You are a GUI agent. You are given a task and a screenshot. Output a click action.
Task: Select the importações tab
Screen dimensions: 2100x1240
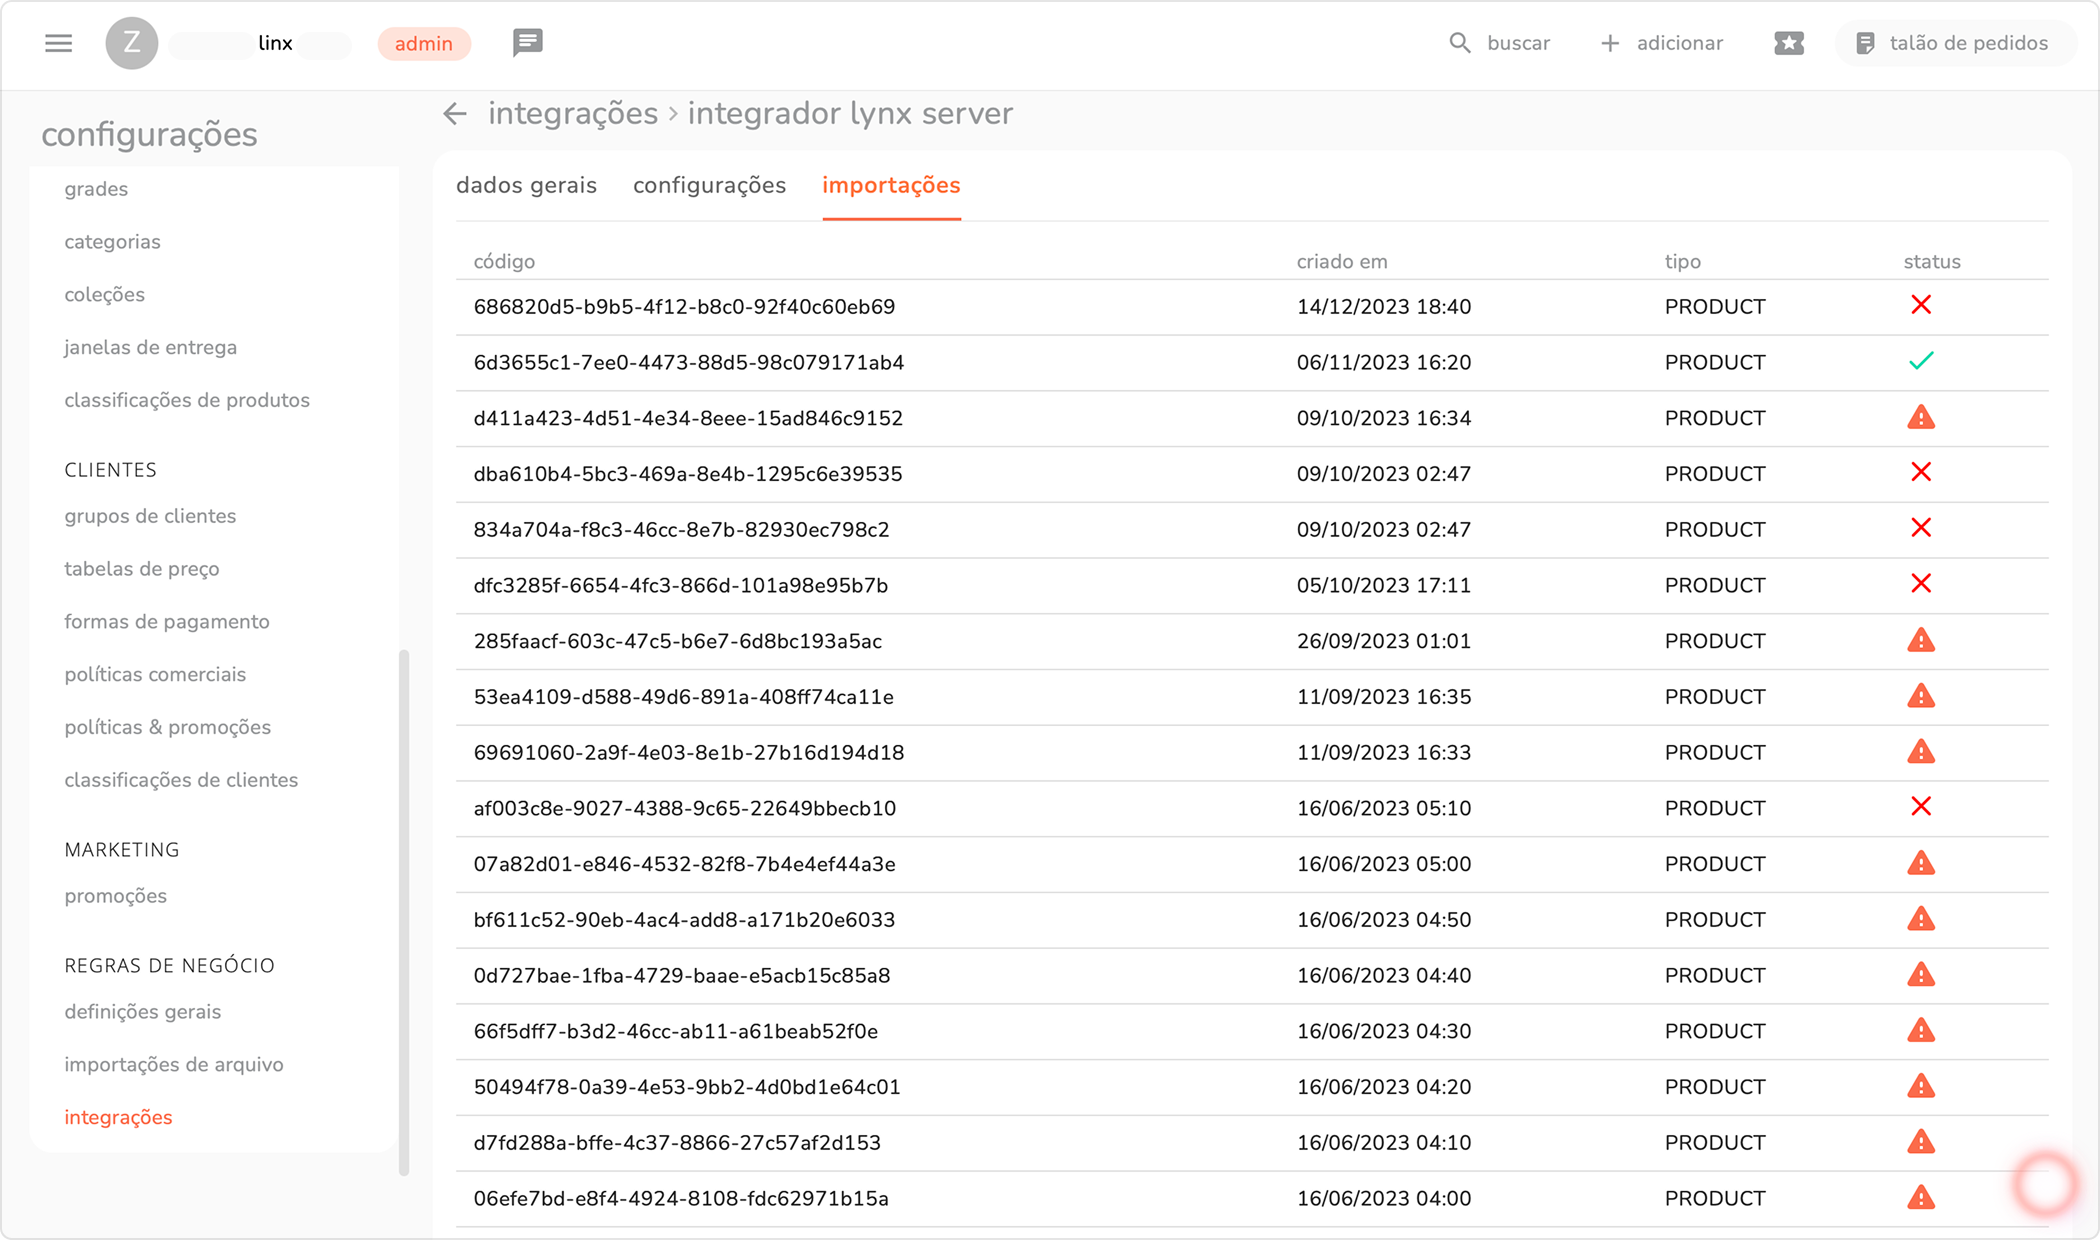pyautogui.click(x=890, y=185)
